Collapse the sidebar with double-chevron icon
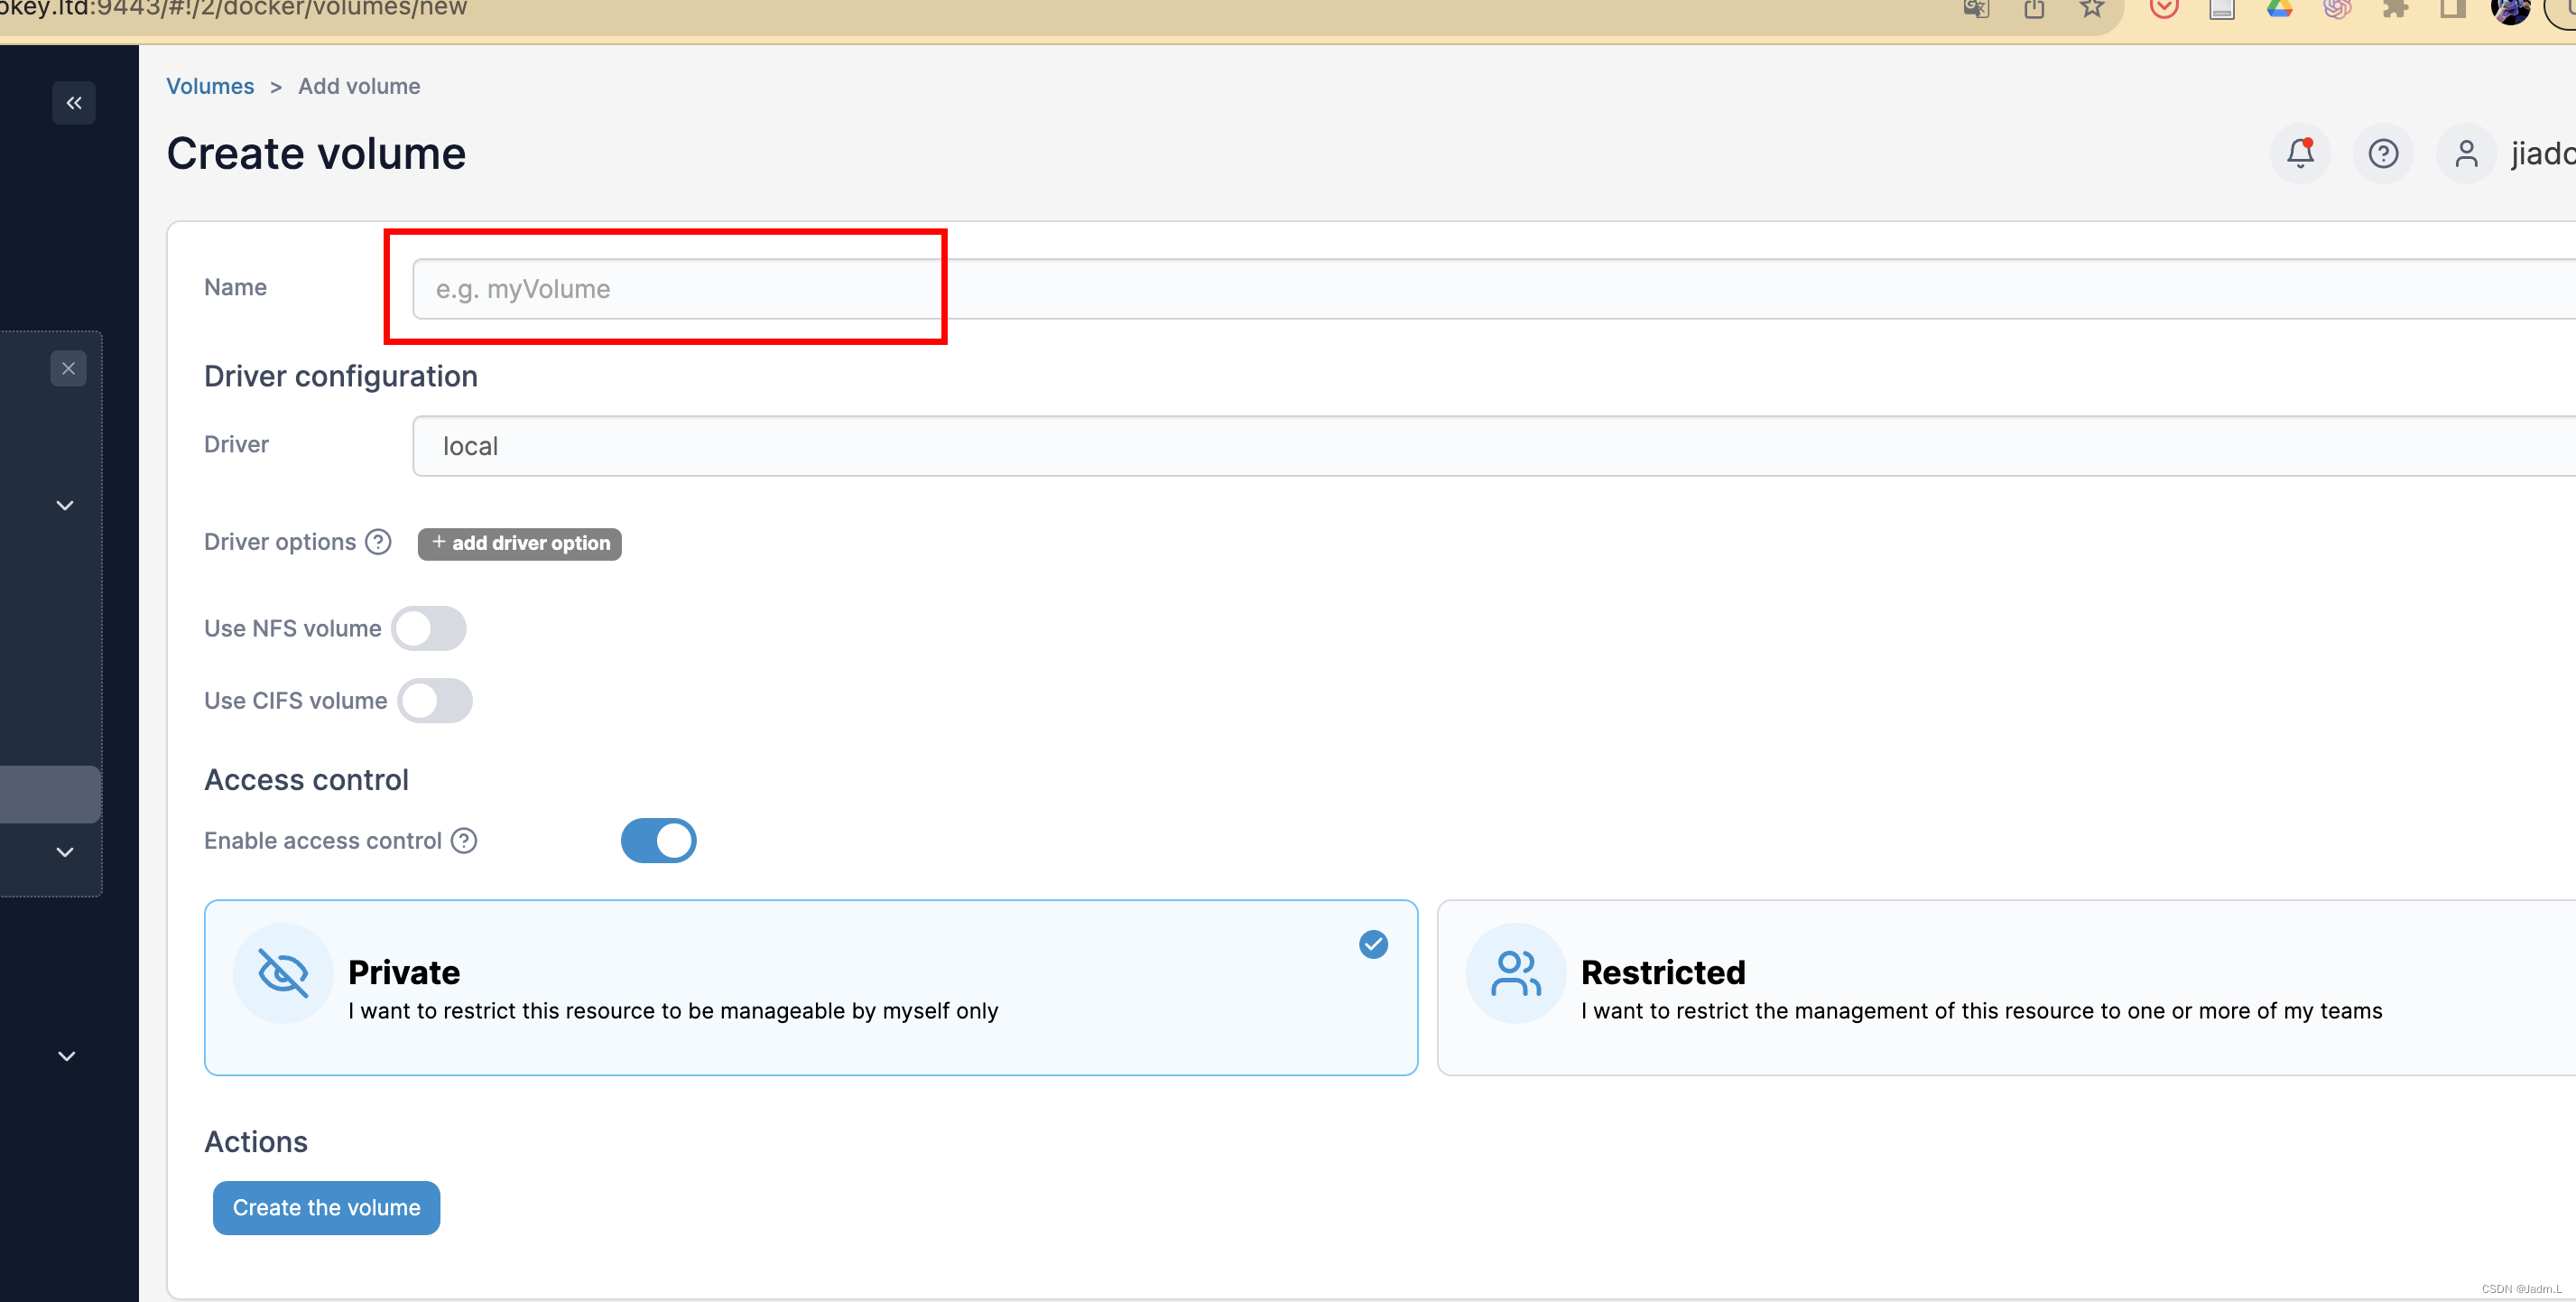 pyautogui.click(x=73, y=103)
